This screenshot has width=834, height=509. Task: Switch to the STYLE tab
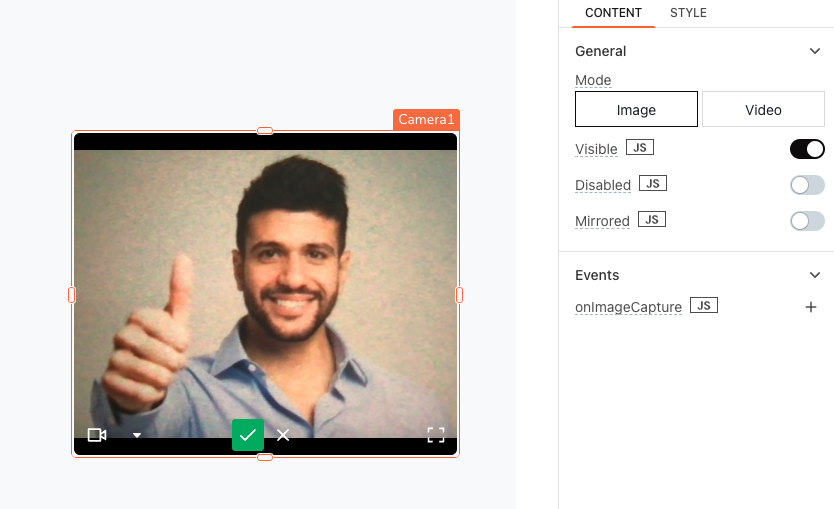[x=688, y=13]
